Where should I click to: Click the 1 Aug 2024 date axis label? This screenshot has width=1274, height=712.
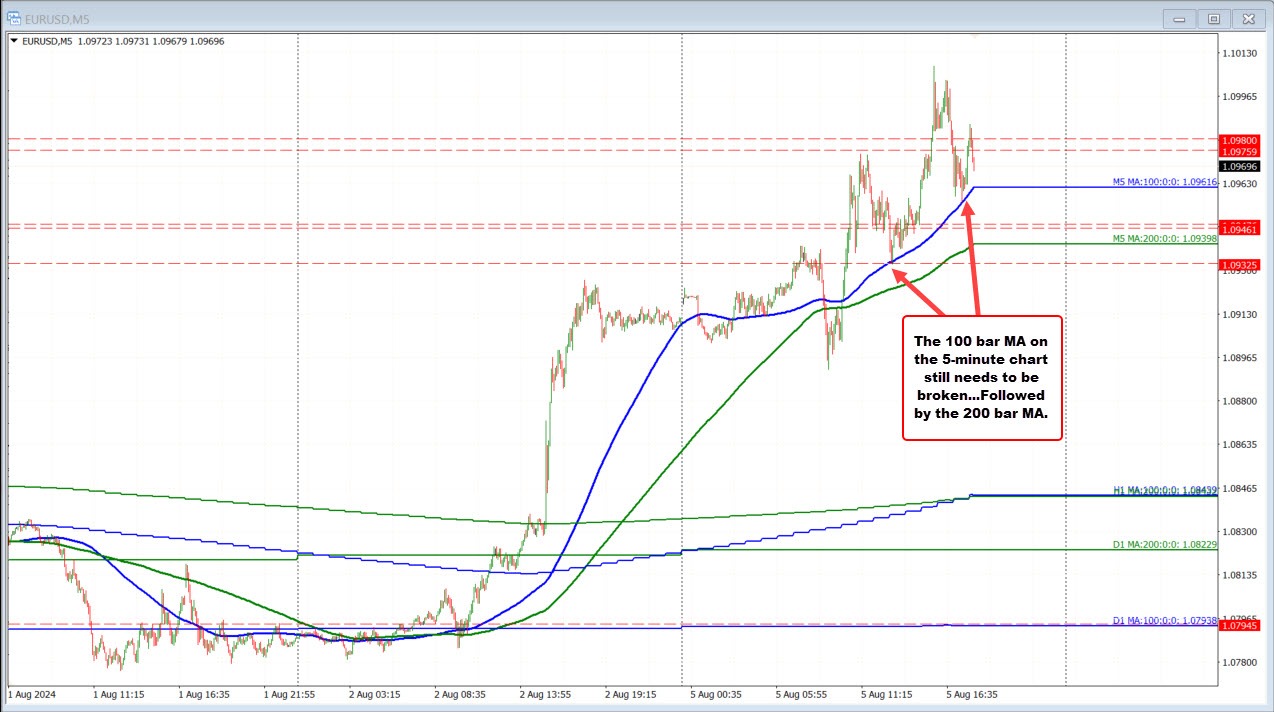[32, 694]
